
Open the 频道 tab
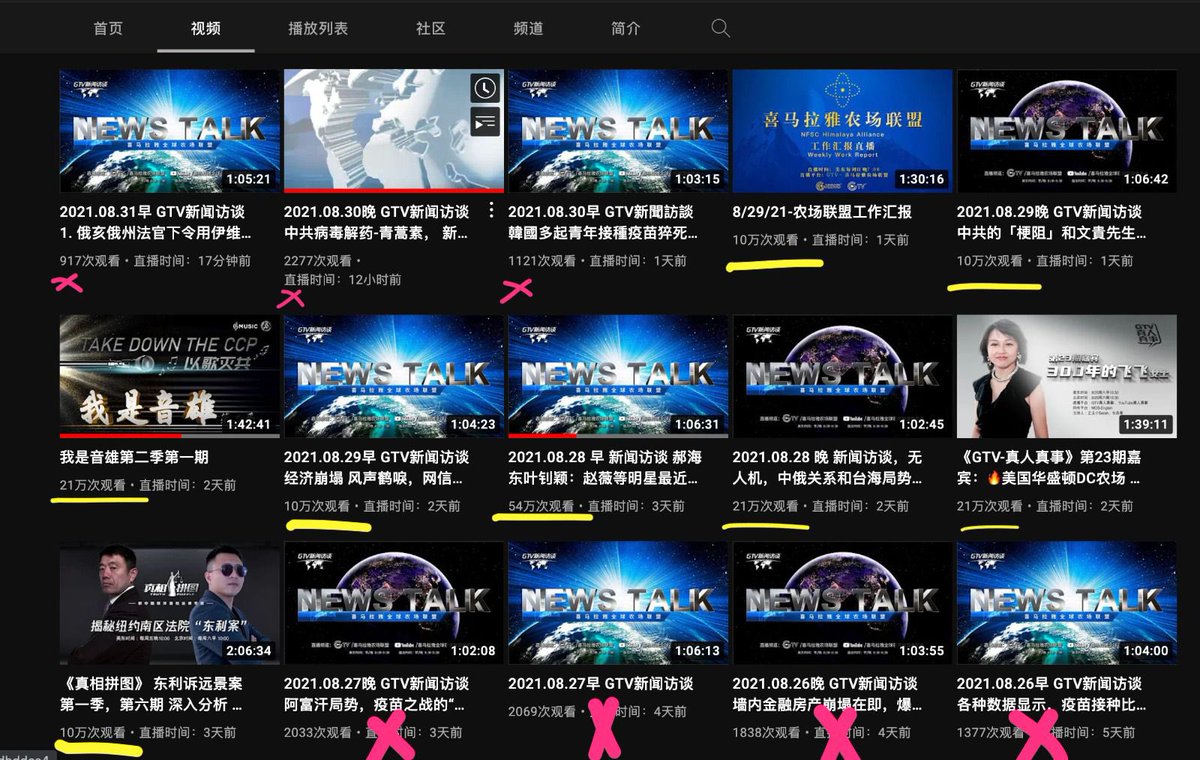(528, 28)
